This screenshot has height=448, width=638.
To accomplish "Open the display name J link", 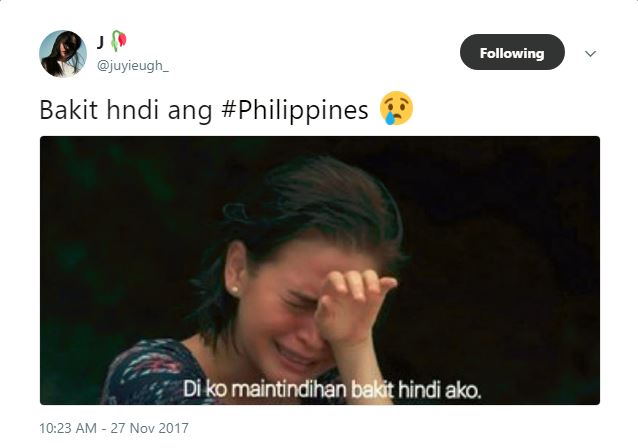I will 100,42.
